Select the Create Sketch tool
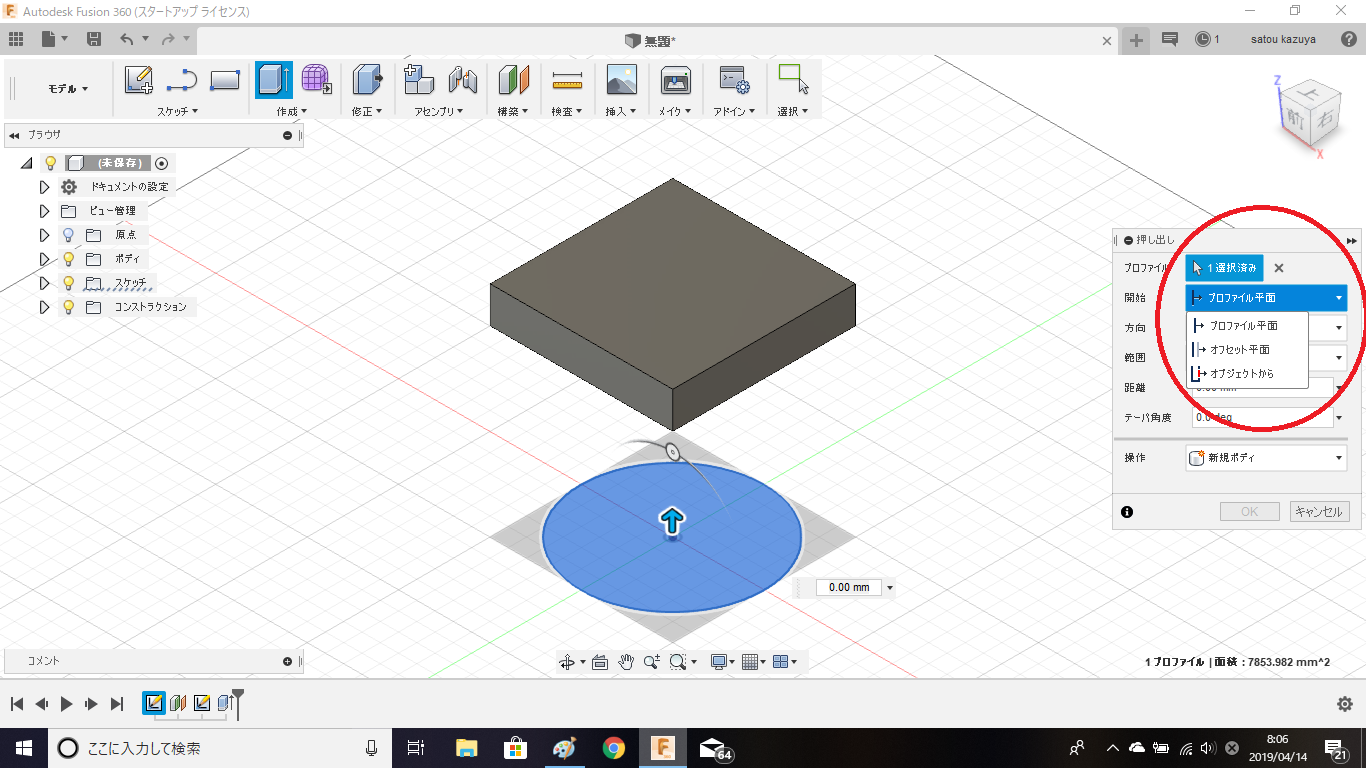The height and width of the screenshot is (768, 1366). [139, 80]
